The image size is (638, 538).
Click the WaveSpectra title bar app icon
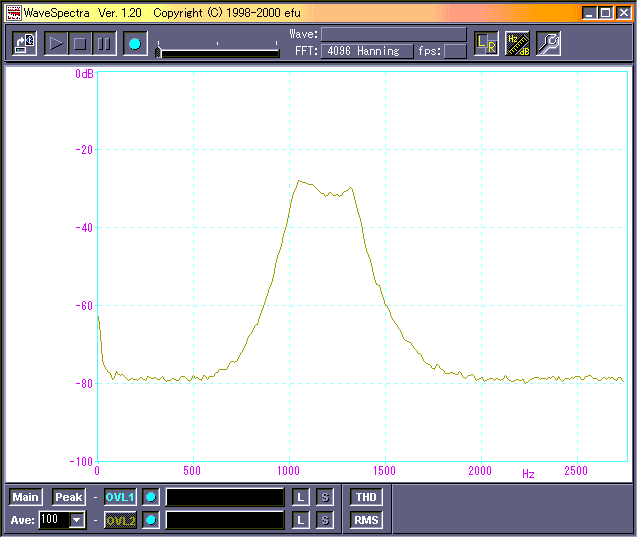point(13,13)
